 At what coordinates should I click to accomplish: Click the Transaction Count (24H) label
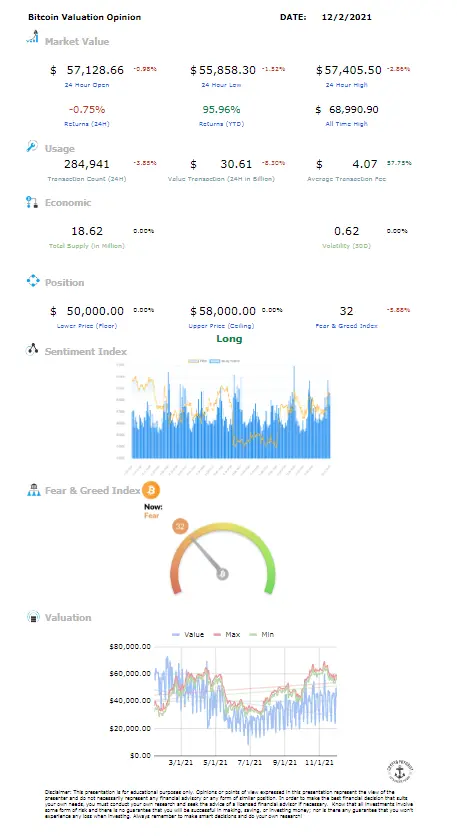click(x=87, y=179)
